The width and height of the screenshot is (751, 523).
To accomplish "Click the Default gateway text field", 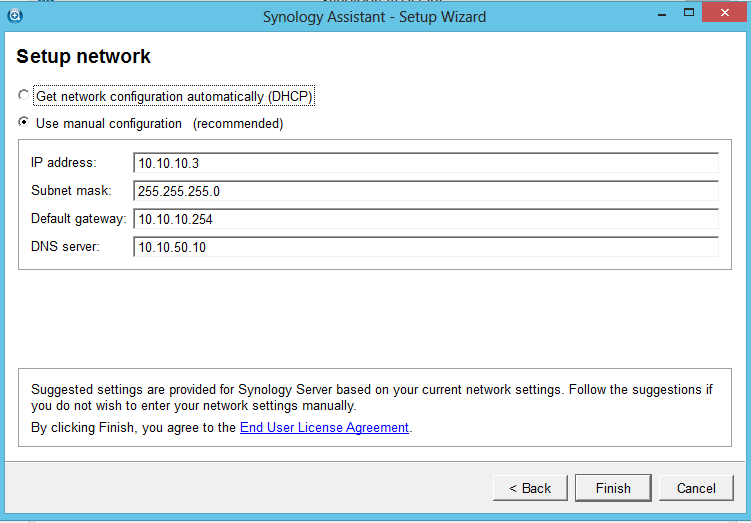I will [425, 219].
